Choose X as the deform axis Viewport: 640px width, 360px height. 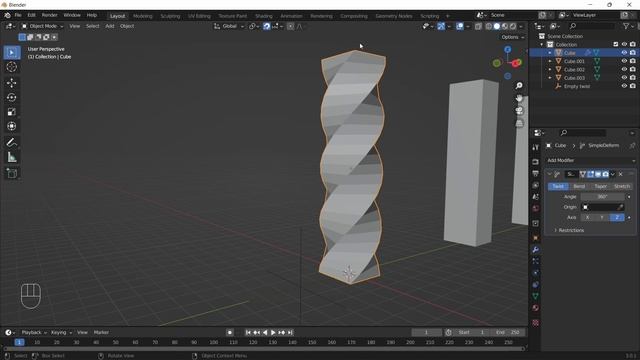pyautogui.click(x=587, y=218)
